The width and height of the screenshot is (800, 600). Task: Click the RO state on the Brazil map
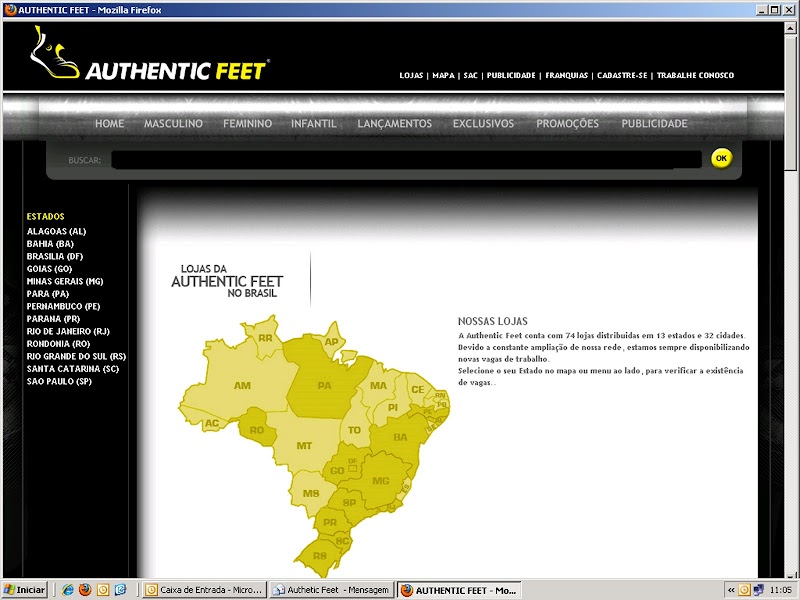click(x=257, y=430)
